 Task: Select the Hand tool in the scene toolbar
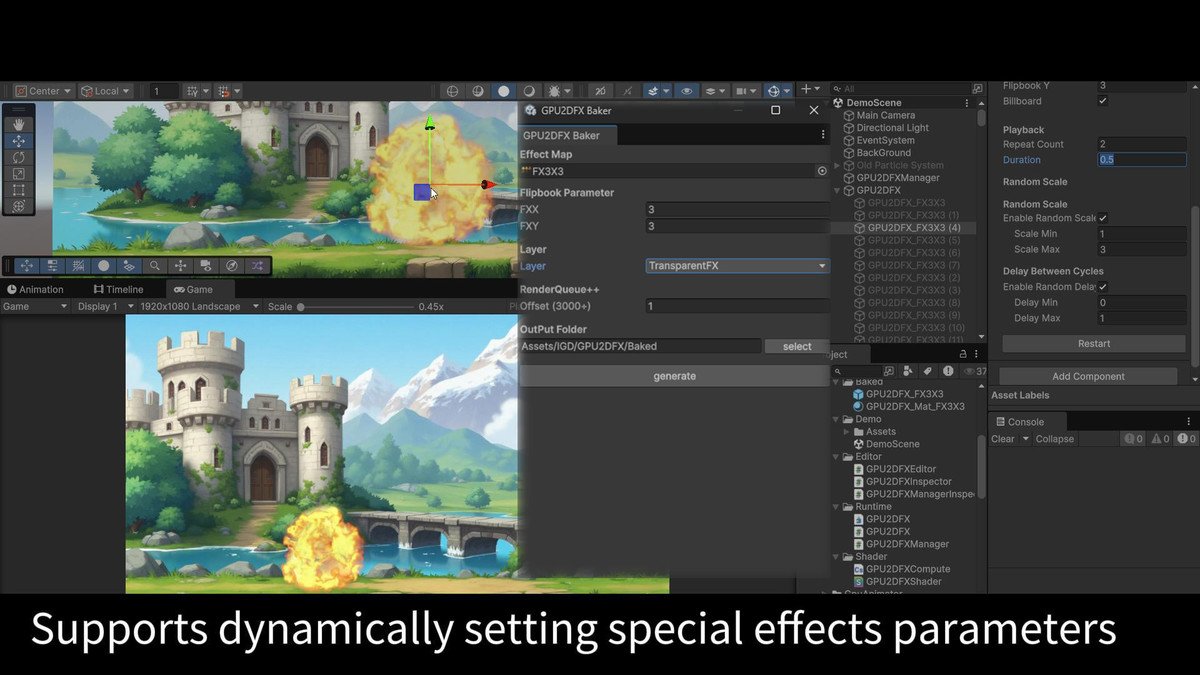click(19, 124)
